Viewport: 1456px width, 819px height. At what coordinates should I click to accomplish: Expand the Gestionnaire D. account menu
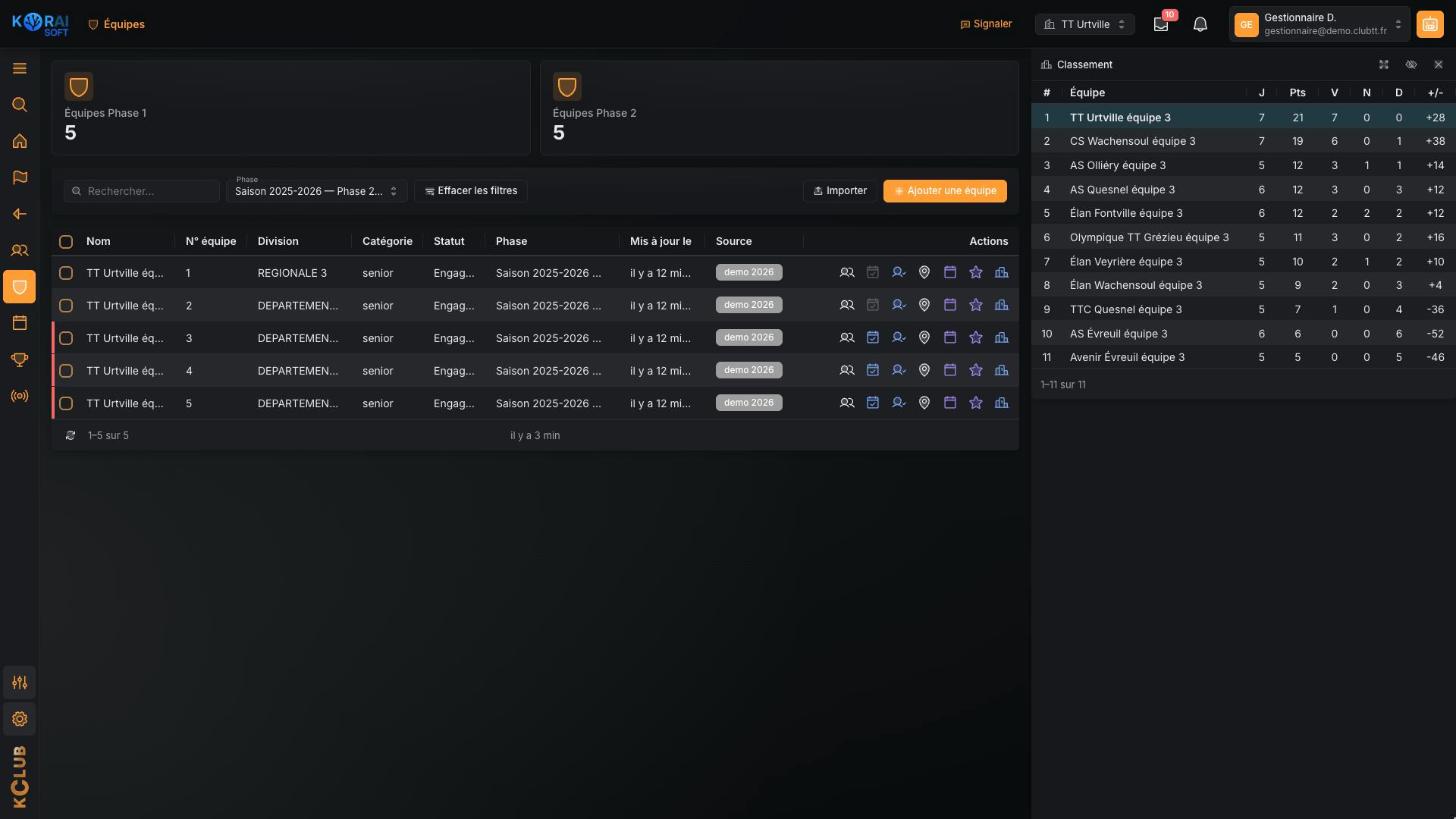point(1319,24)
